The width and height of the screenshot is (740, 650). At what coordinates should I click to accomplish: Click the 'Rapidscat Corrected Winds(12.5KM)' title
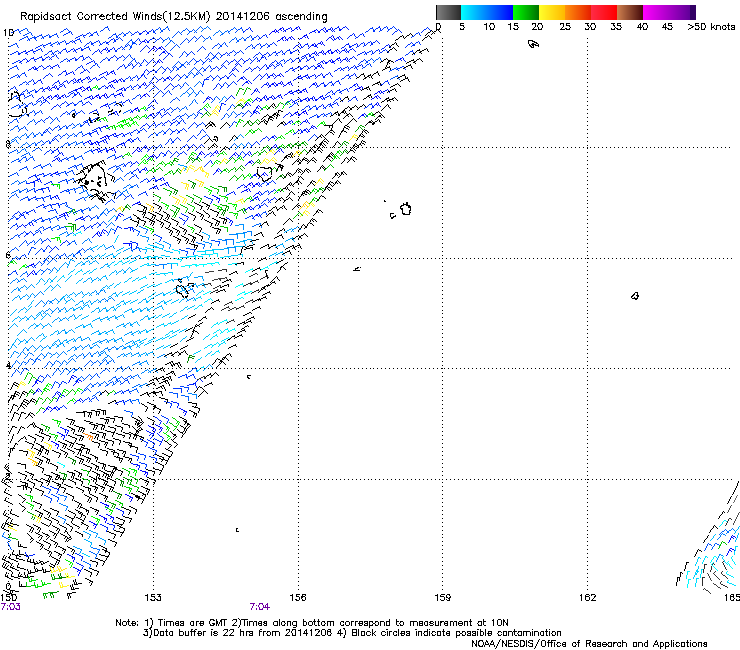tap(115, 16)
